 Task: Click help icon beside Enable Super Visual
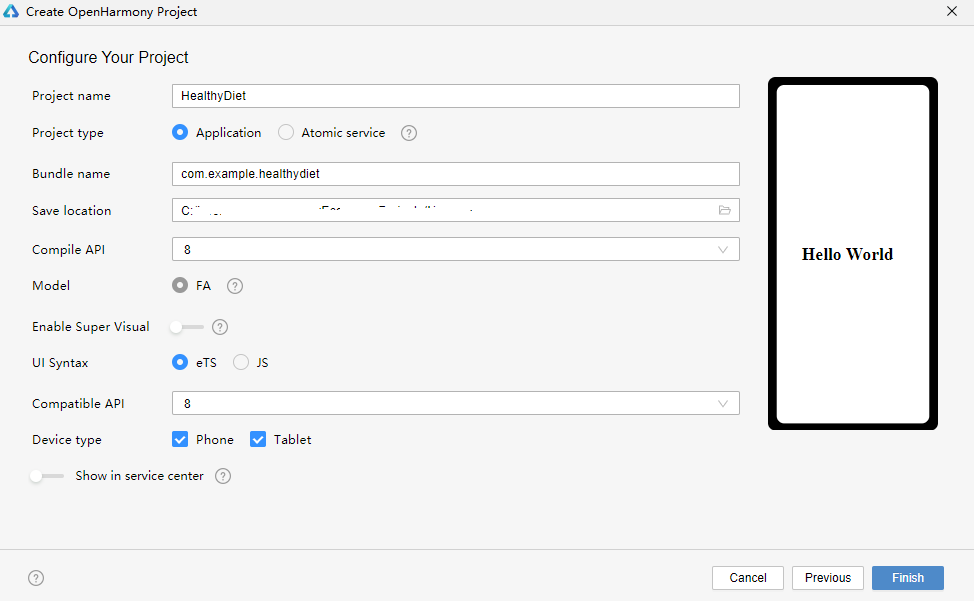click(x=220, y=327)
